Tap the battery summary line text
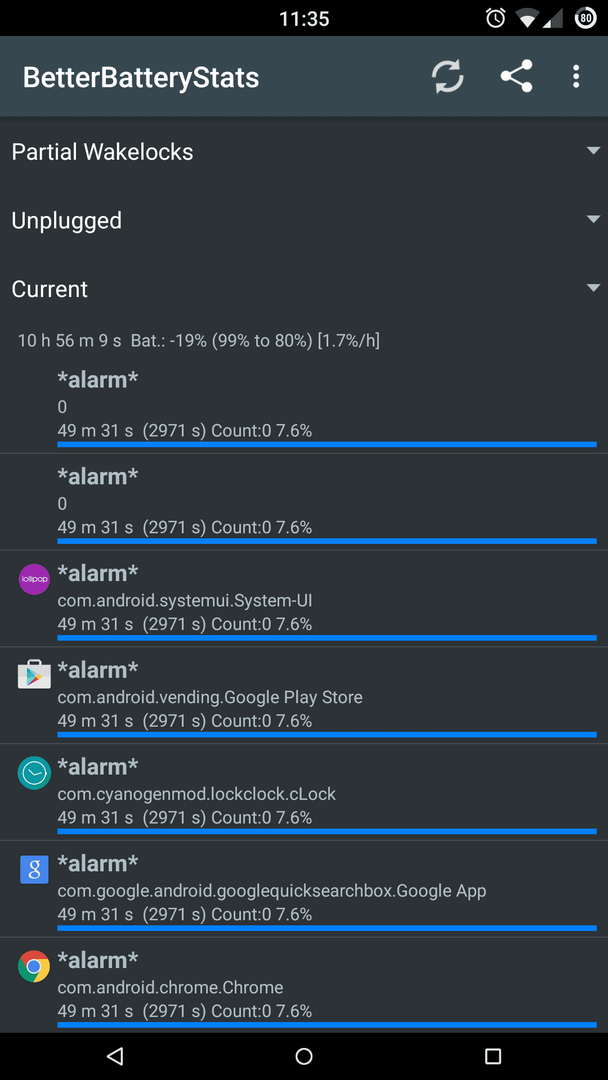Viewport: 608px width, 1080px height. tap(199, 340)
